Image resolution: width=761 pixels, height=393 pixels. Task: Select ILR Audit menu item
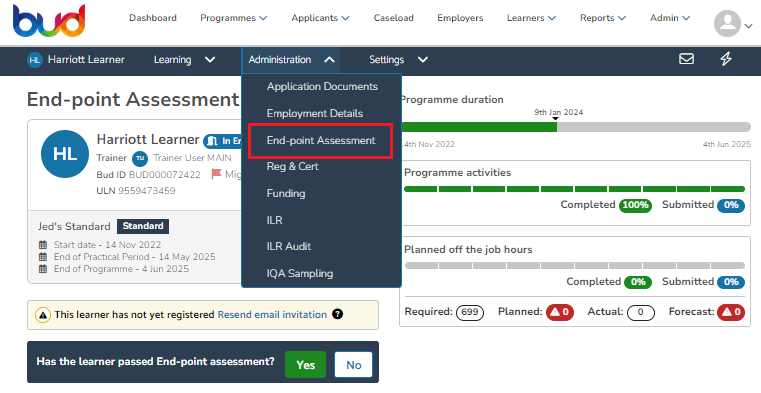[289, 246]
